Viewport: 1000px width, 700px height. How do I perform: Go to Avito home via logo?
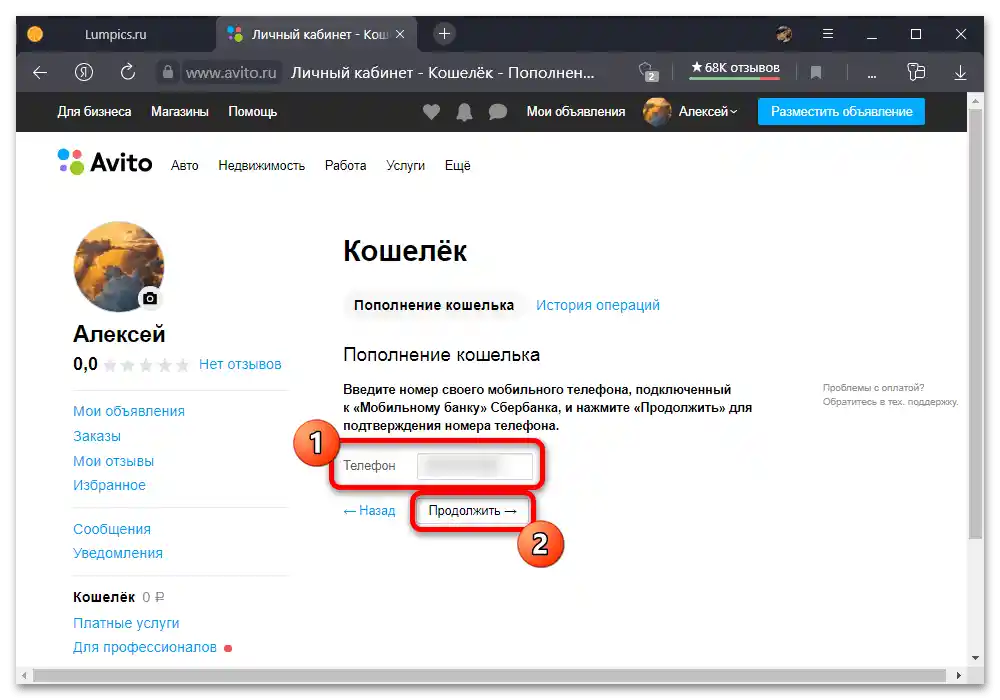[x=105, y=162]
